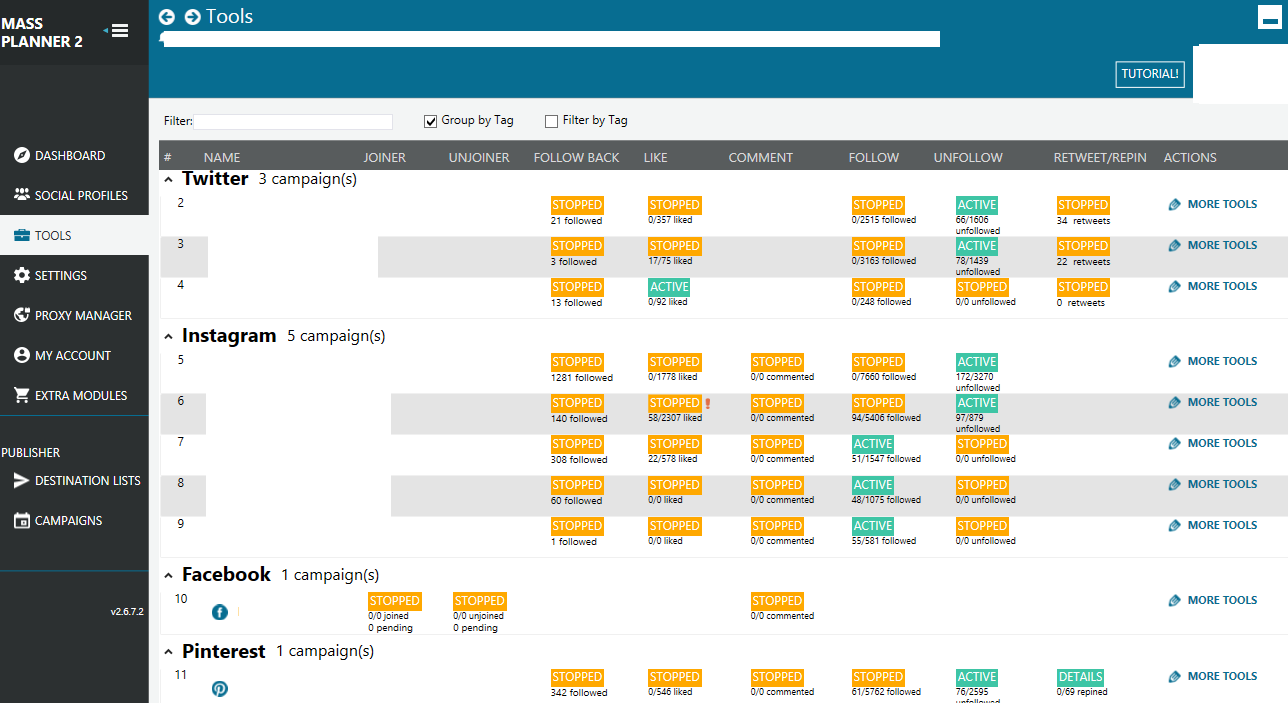The image size is (1288, 724).
Task: Toggle row 10 Joiner STOPPED status
Action: coord(395,601)
